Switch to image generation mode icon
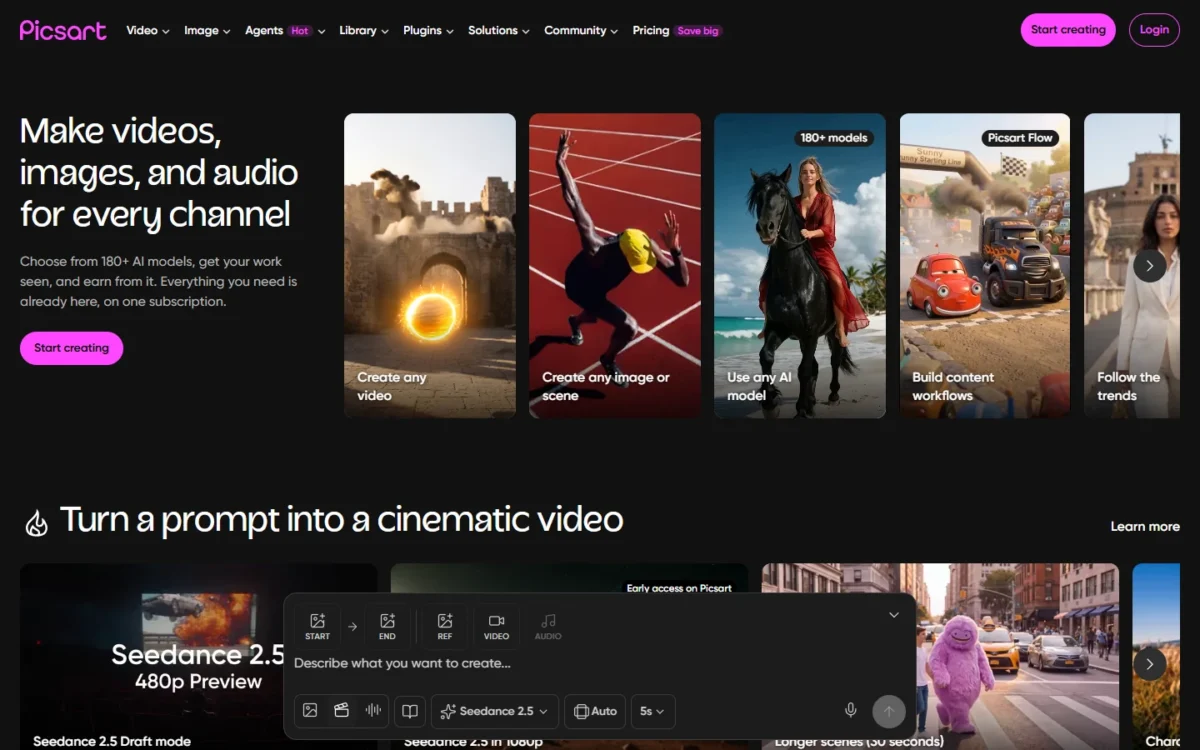 [310, 711]
